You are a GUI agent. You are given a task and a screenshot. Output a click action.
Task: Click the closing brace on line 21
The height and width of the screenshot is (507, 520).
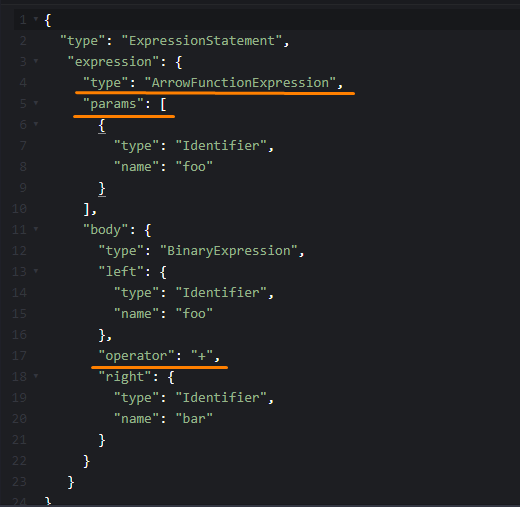pos(102,441)
